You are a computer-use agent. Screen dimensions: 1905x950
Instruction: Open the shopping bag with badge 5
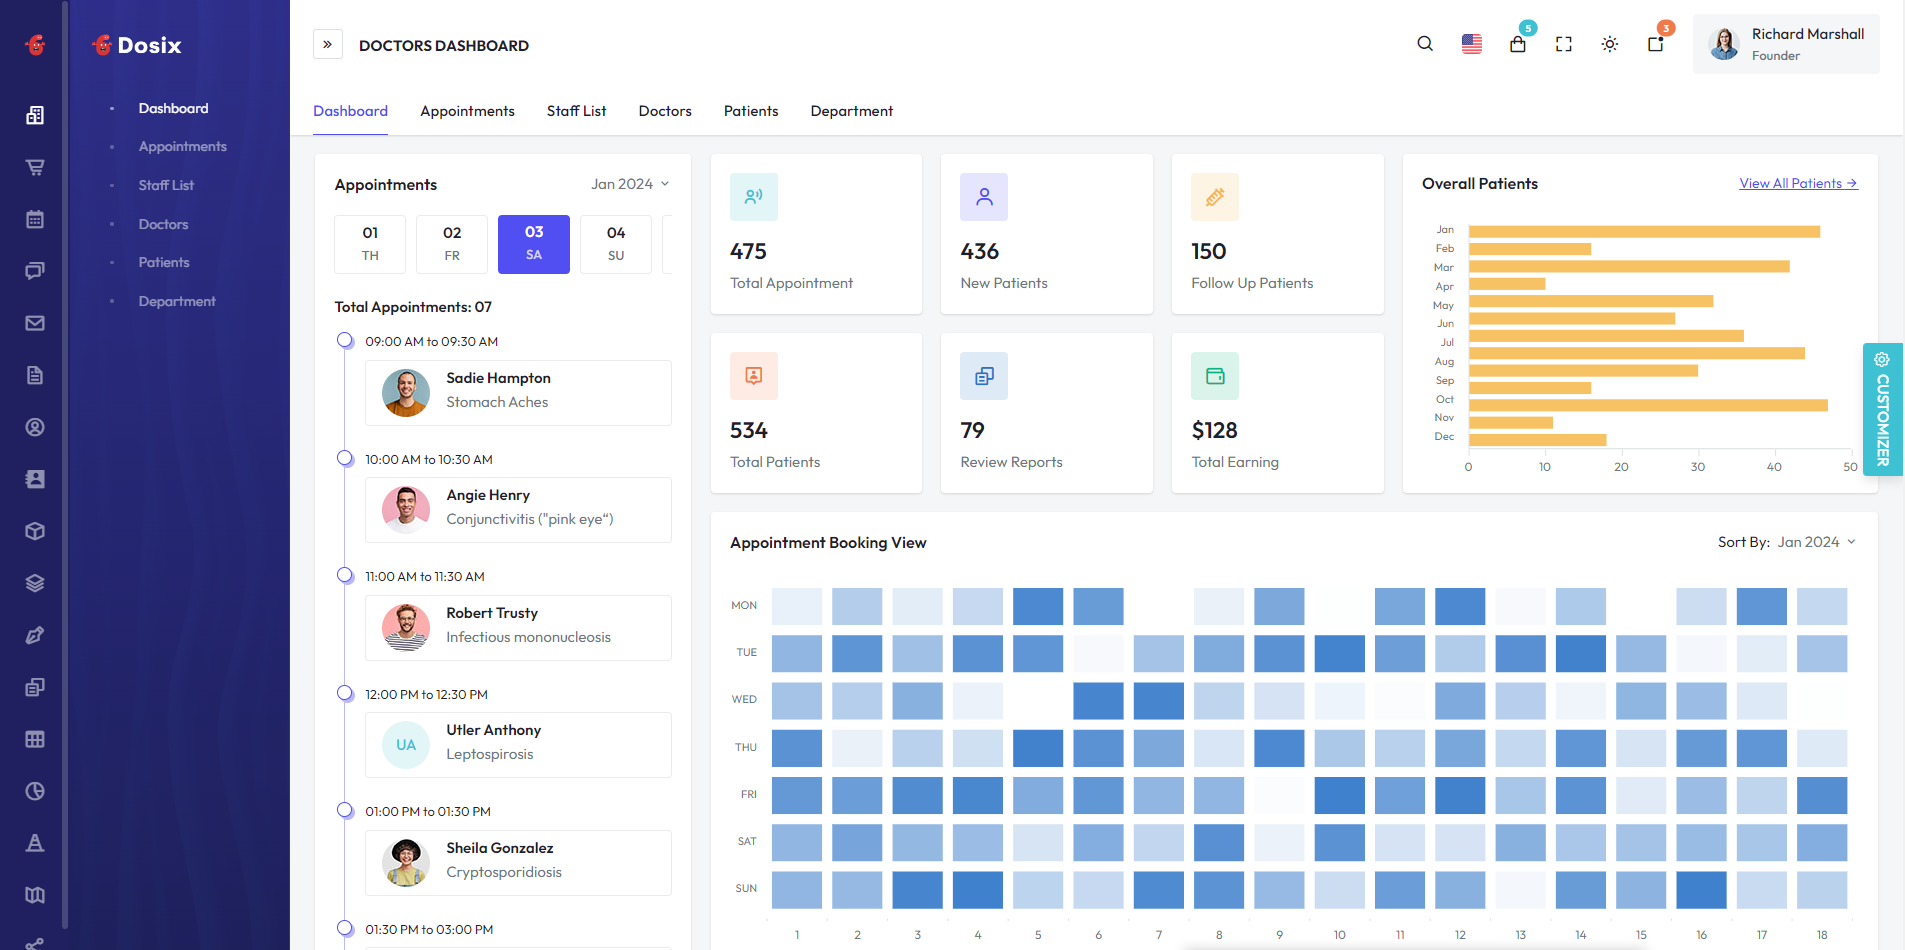[1518, 44]
